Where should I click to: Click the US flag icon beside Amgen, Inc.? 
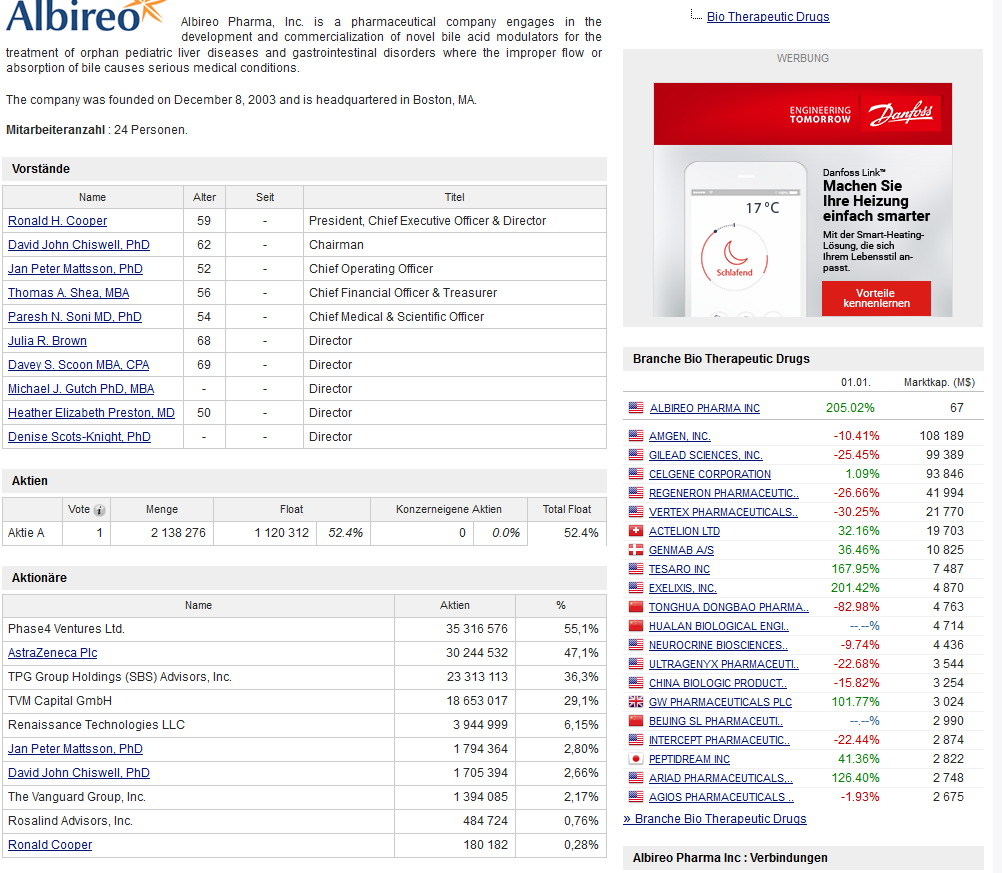point(636,436)
